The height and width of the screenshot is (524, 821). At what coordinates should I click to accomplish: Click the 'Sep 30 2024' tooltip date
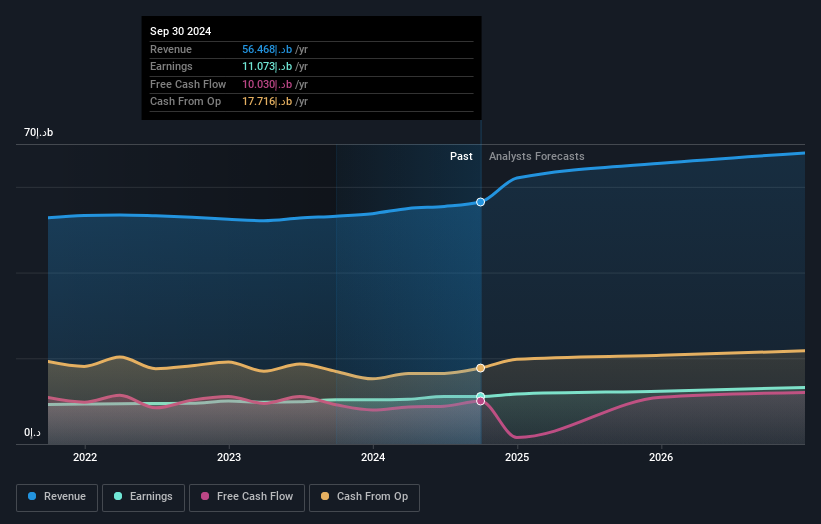click(x=181, y=31)
